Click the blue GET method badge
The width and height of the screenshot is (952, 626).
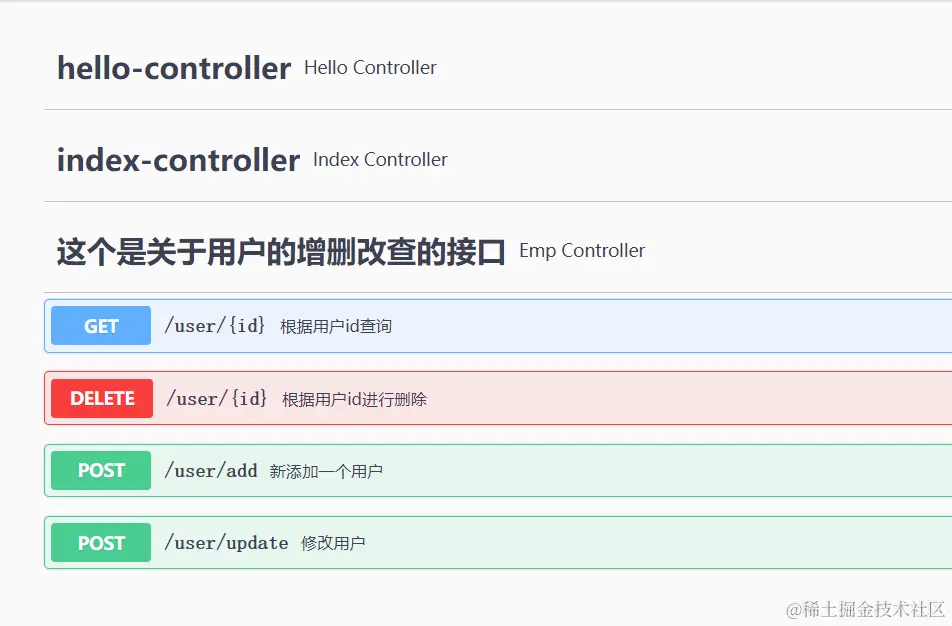pyautogui.click(x=101, y=326)
